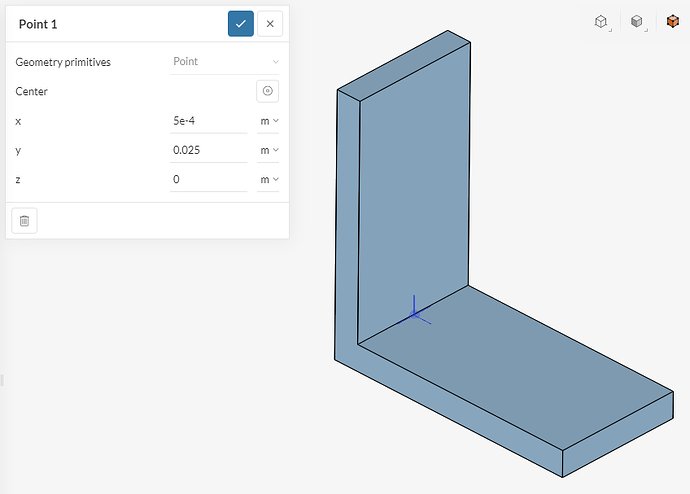Confirm Point 1 with the checkmark button

click(x=241, y=24)
